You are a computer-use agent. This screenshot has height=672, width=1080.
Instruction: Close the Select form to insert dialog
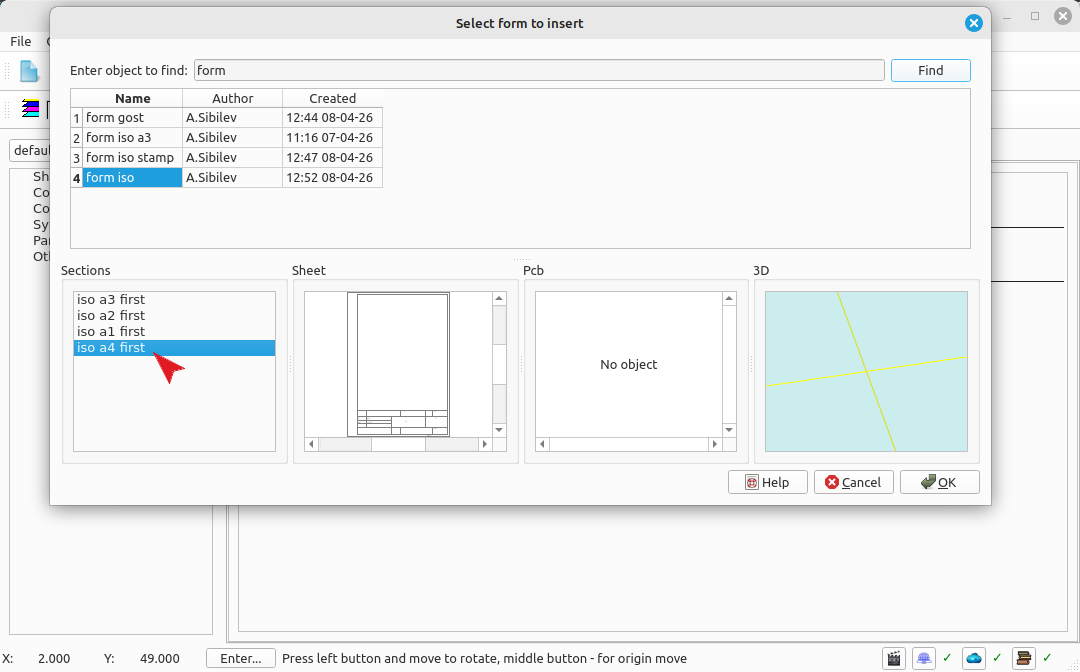click(x=973, y=23)
